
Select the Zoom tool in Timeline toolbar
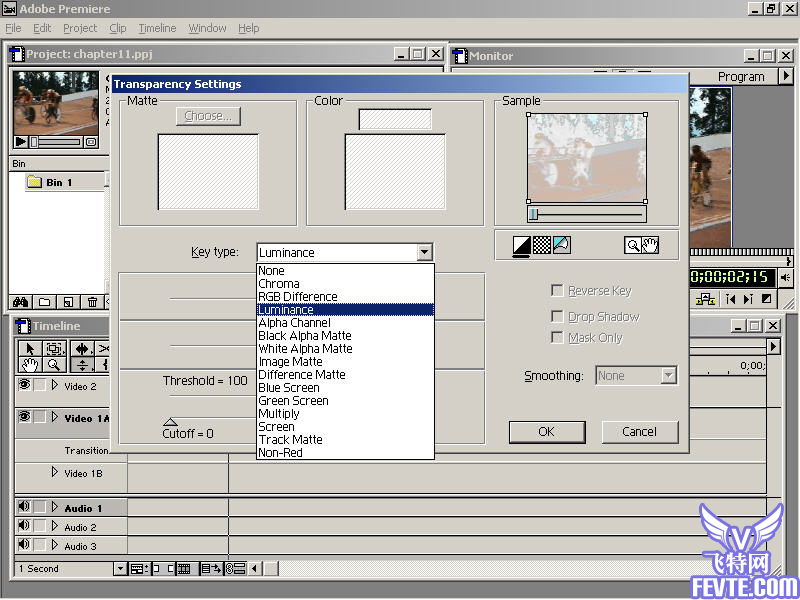(x=54, y=365)
